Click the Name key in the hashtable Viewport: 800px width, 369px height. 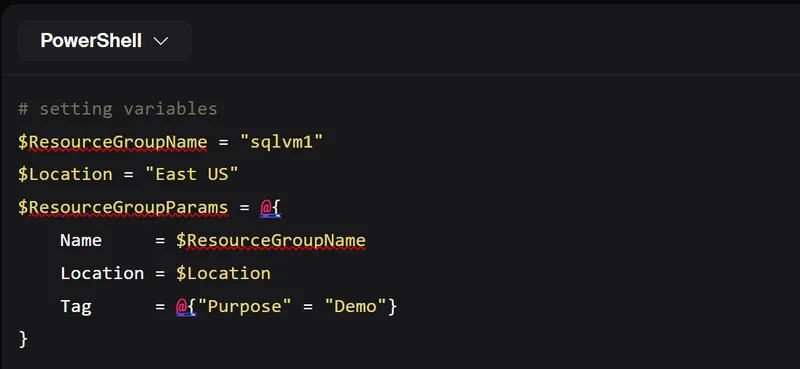pos(81,240)
